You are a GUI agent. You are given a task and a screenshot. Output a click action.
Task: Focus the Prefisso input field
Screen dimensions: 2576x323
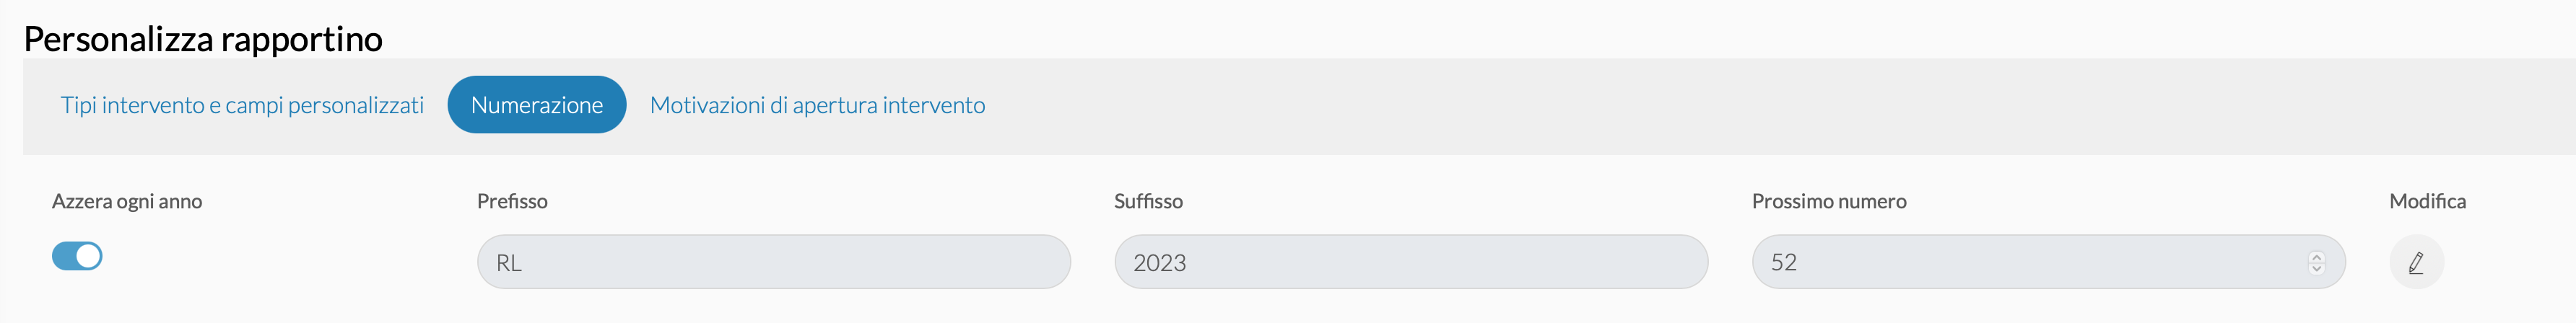pos(774,262)
